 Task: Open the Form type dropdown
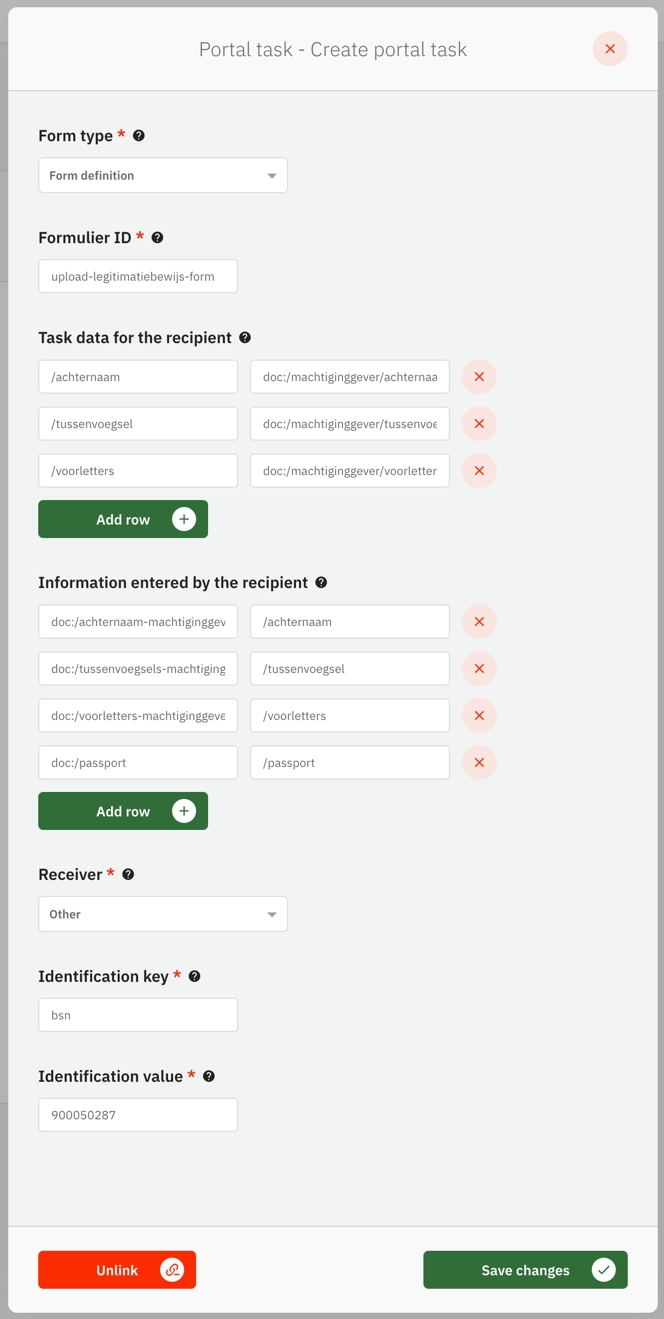tap(163, 176)
